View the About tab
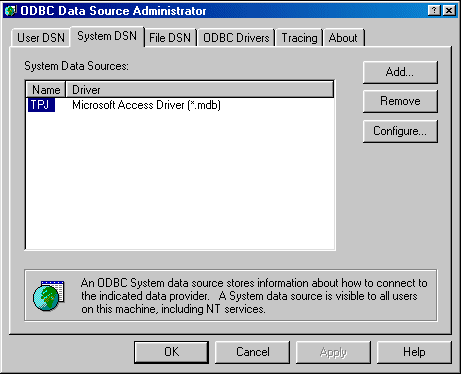The width and height of the screenshot is (461, 374). point(343,38)
